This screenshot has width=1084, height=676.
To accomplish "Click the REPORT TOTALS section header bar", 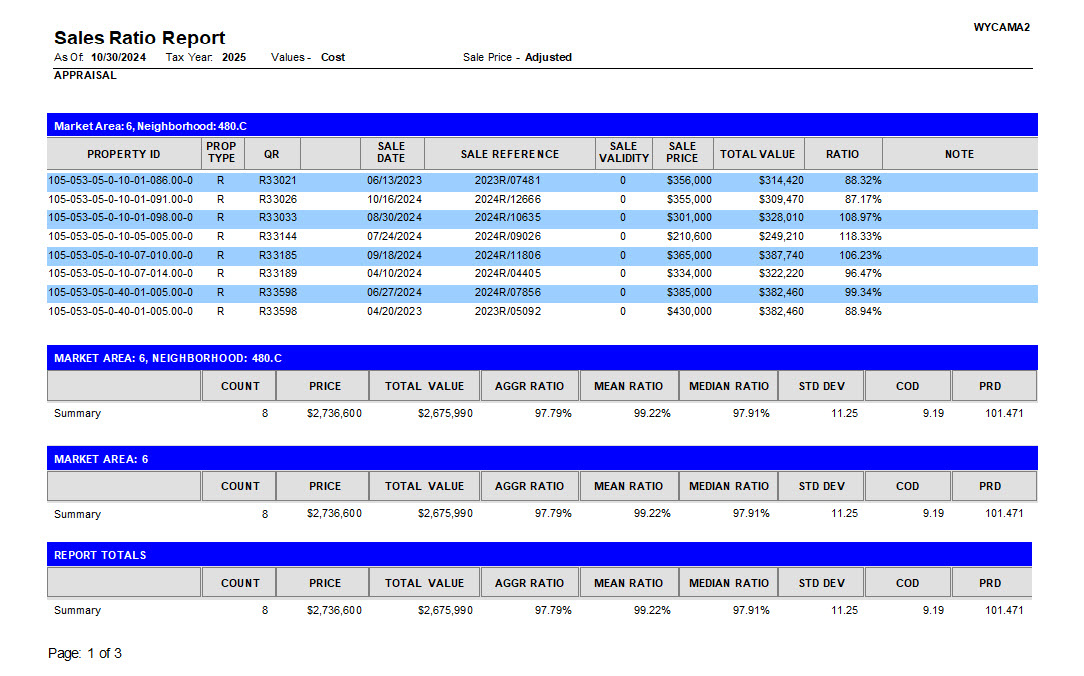I will (539, 555).
